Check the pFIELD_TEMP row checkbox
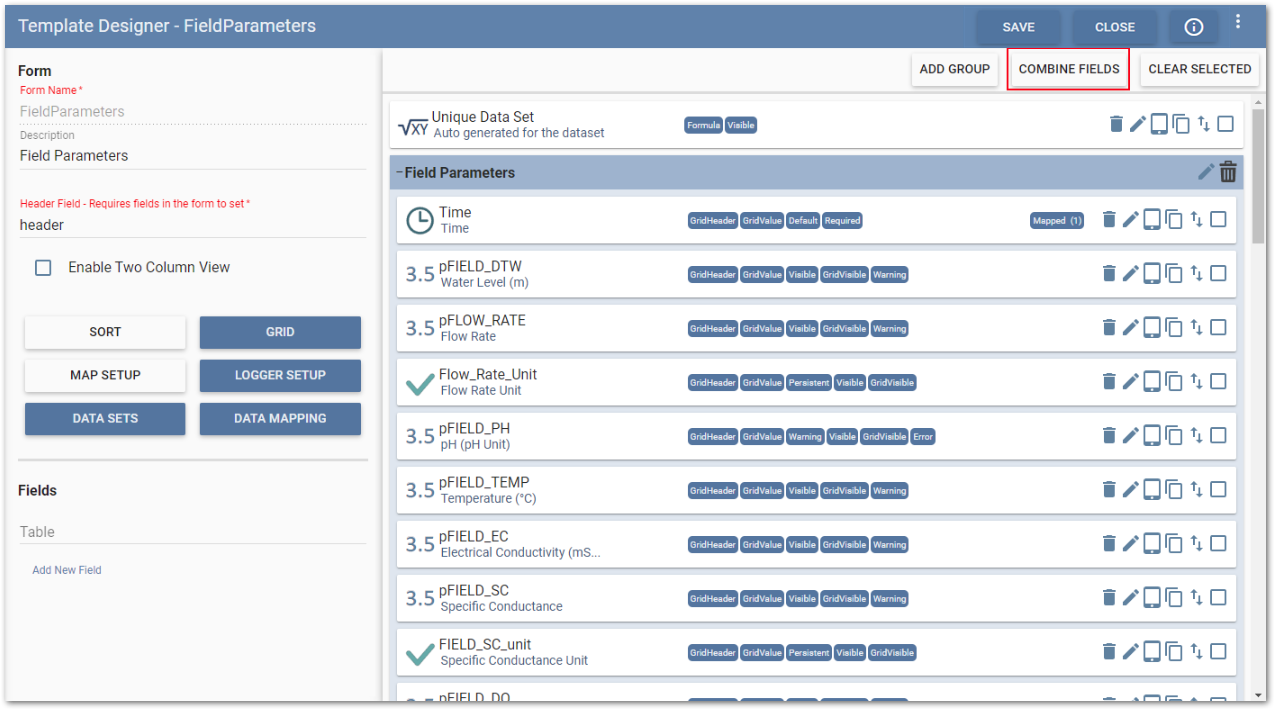The image size is (1275, 710). 1218,489
